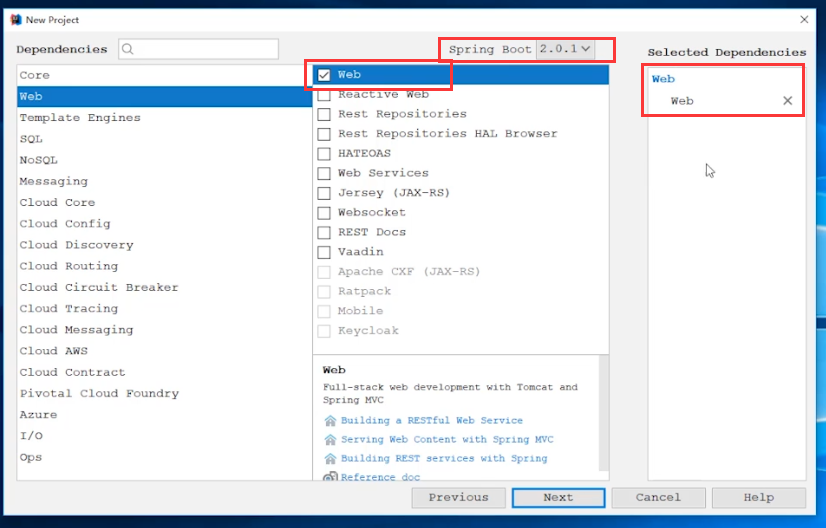Screen dimensions: 826x528
Task: Uncheck the Web dependency checkbox
Action: 324,75
